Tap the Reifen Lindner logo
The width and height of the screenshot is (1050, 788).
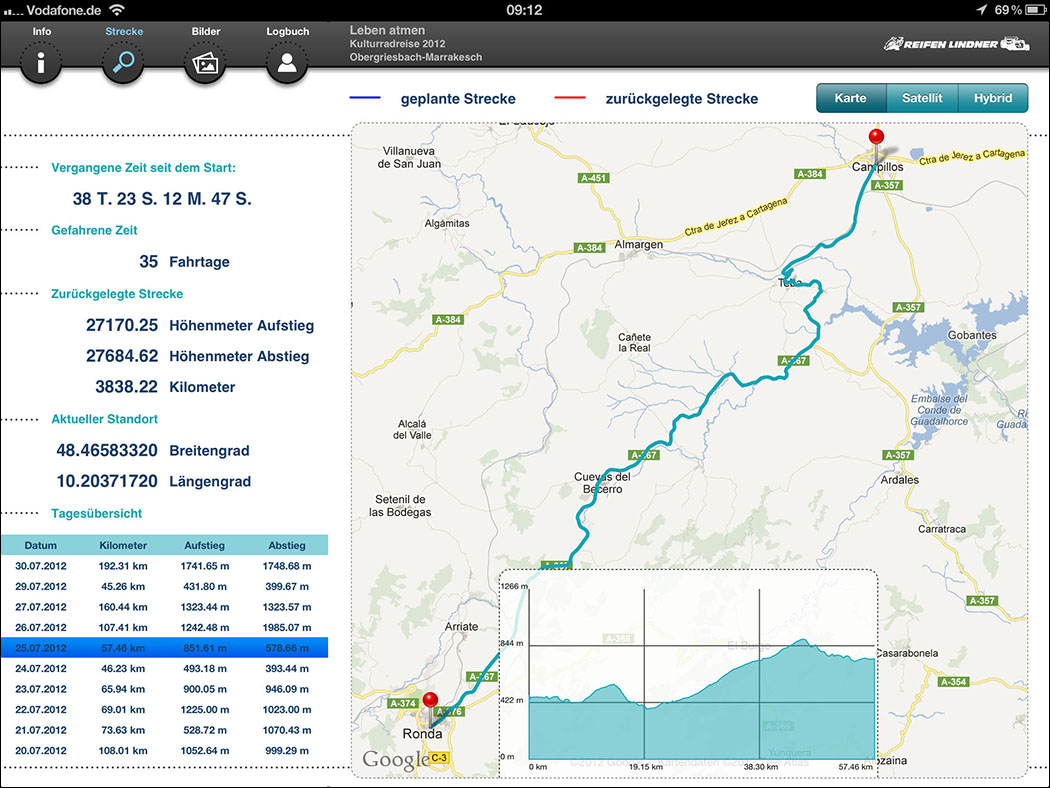point(956,44)
